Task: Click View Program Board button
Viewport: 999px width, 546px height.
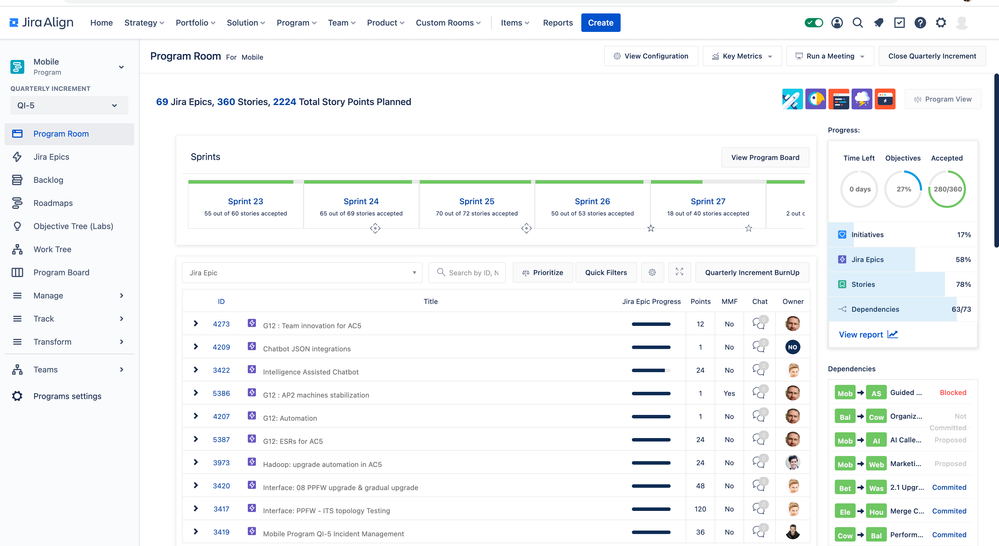Action: [x=765, y=157]
